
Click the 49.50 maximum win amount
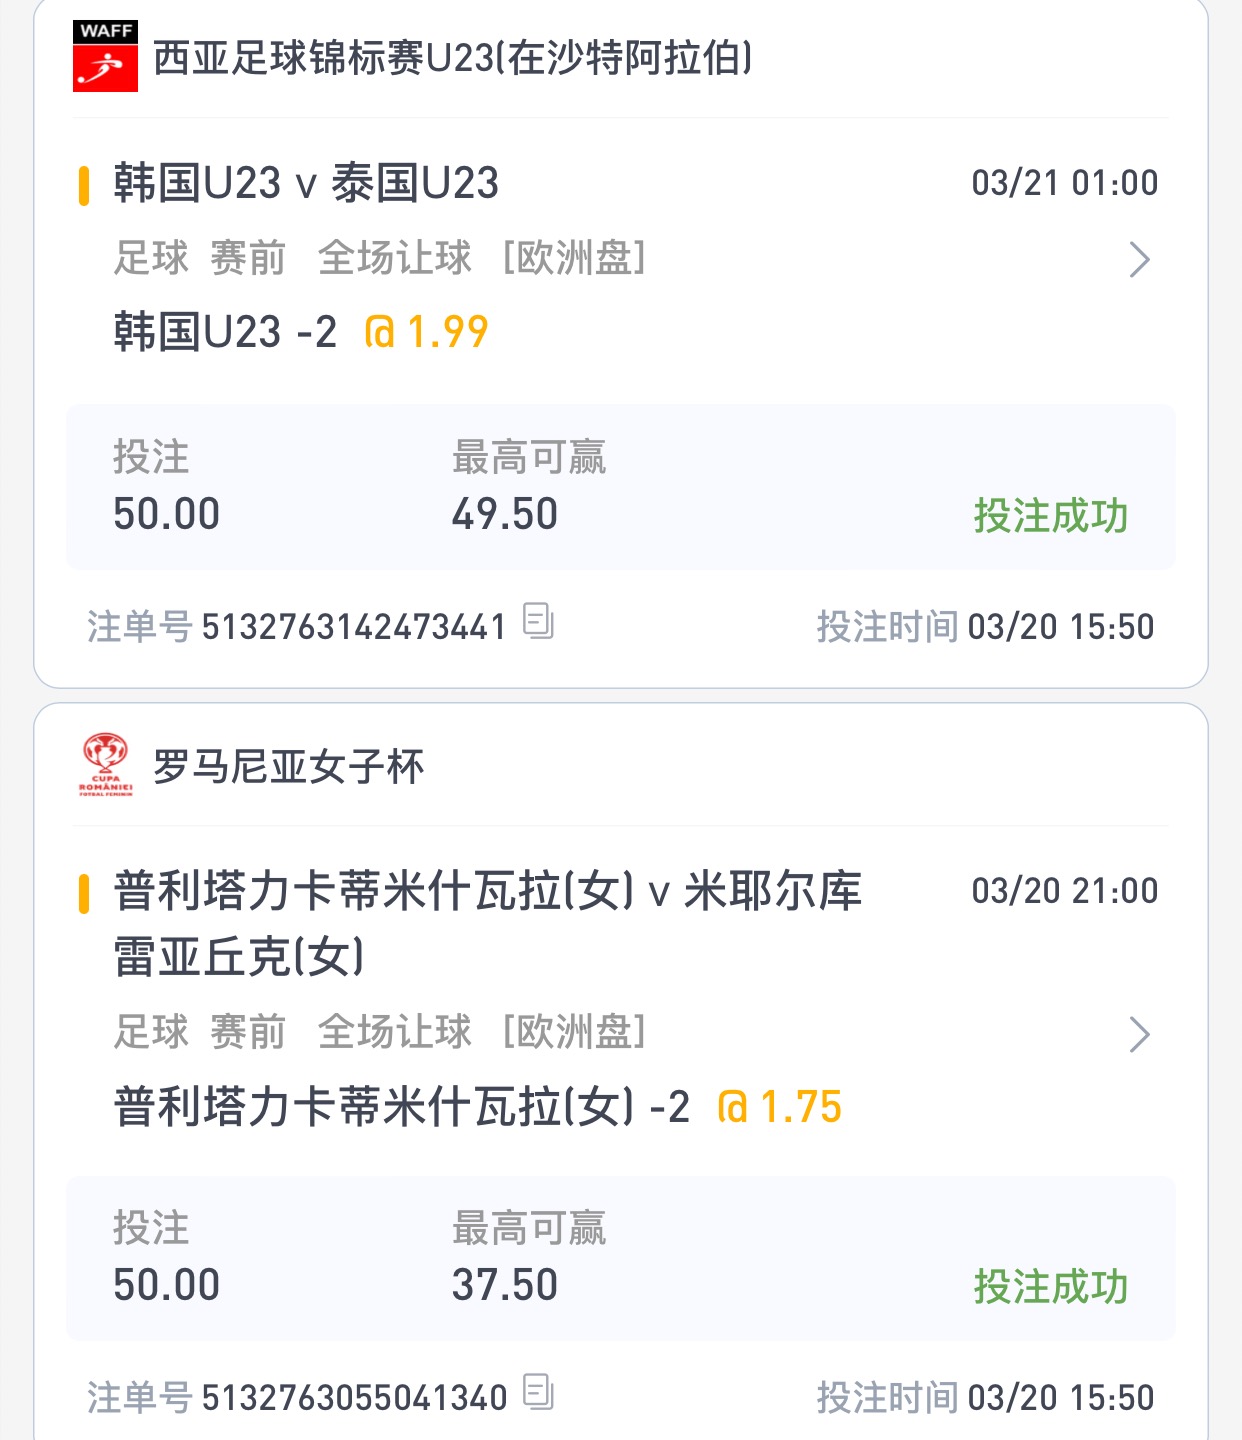tap(505, 514)
